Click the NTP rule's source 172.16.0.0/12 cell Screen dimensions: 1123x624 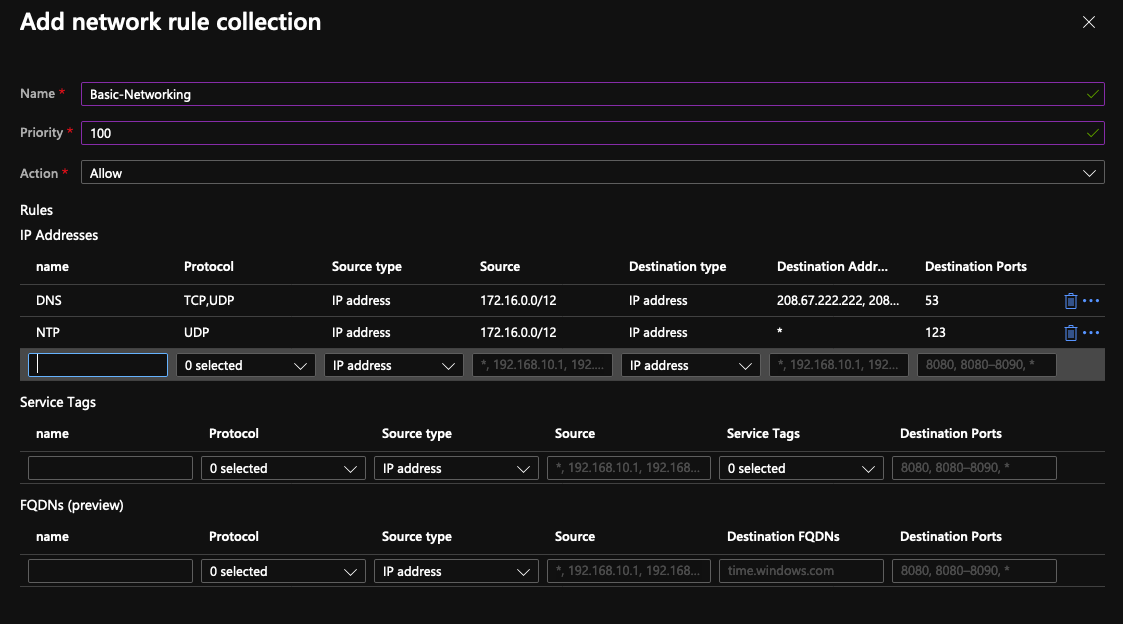coord(518,333)
